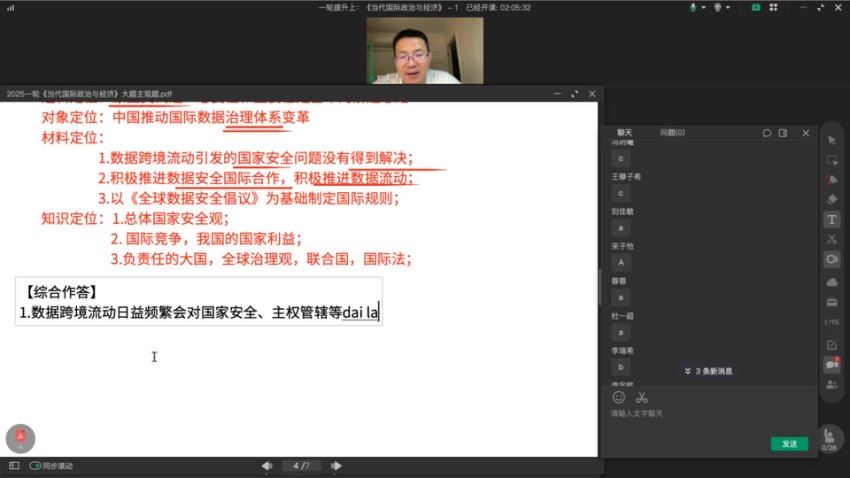Open the participants list icon
The image size is (850, 478).
tap(832, 384)
